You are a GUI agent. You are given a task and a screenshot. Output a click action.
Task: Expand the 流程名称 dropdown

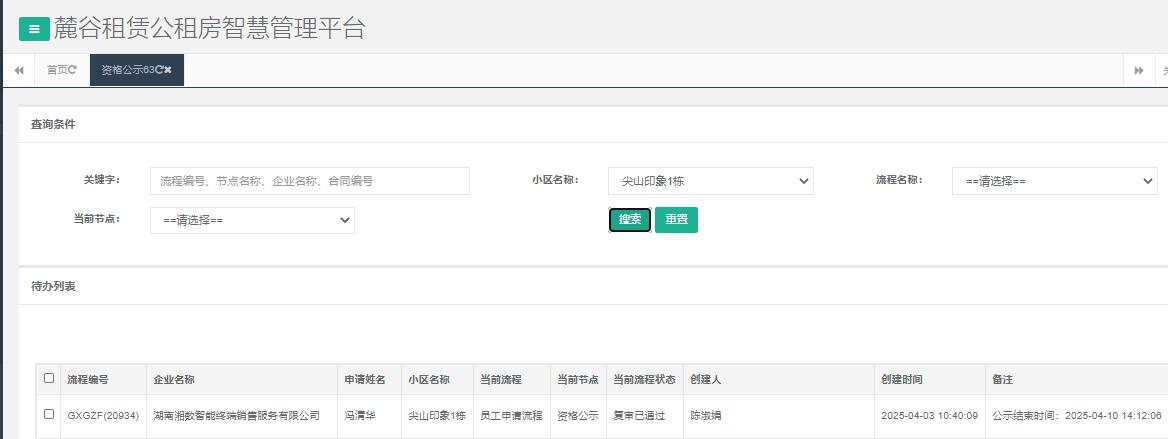click(x=1054, y=181)
